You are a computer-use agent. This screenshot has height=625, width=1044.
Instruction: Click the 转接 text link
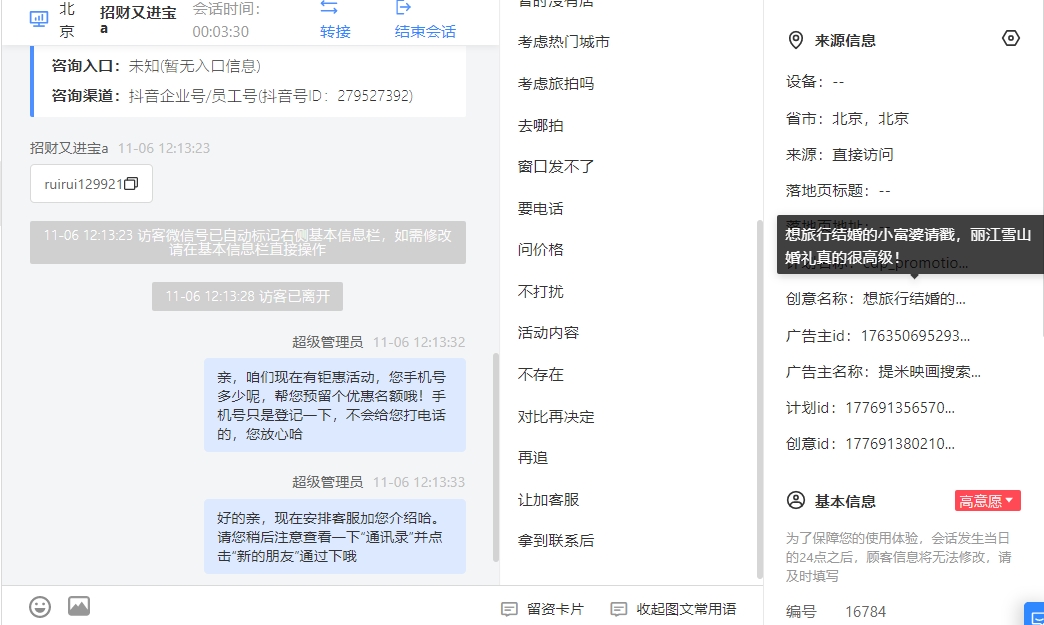click(x=335, y=31)
